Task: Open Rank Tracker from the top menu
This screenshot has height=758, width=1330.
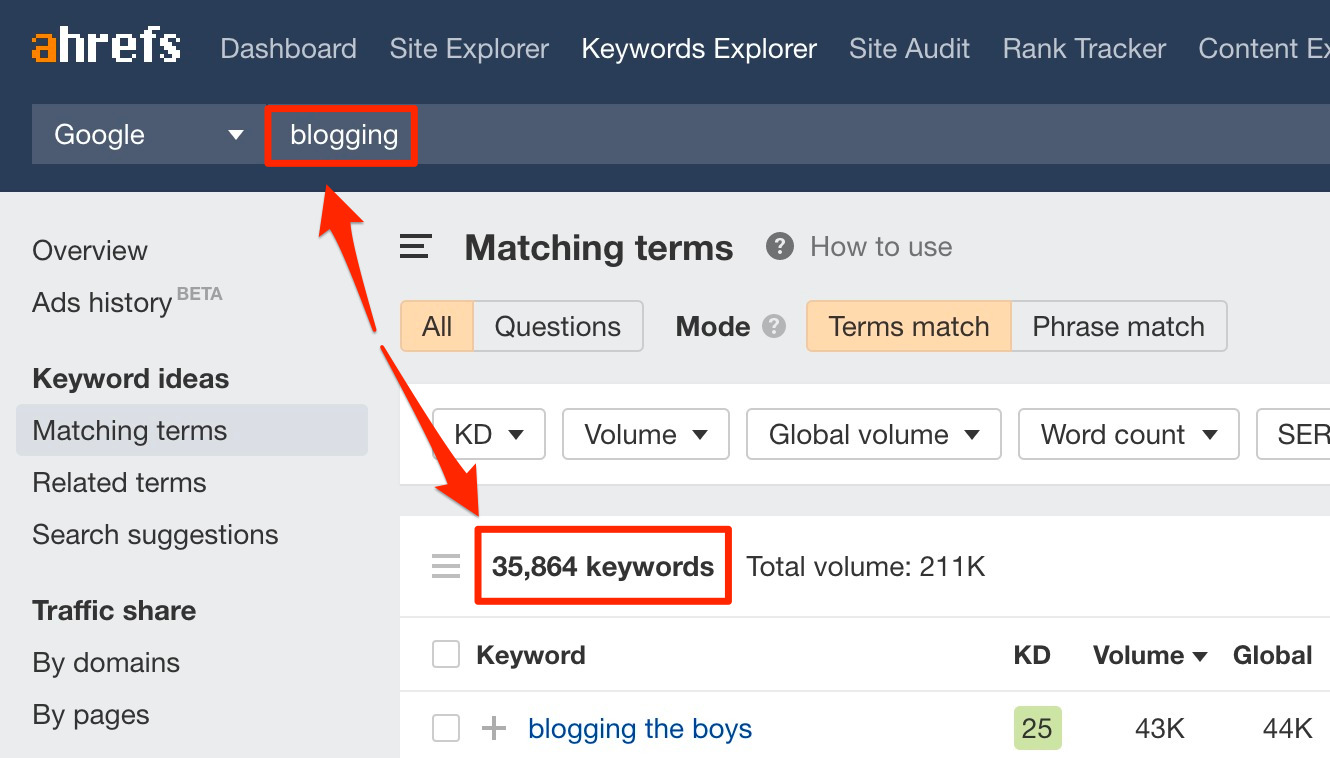Action: [1084, 48]
